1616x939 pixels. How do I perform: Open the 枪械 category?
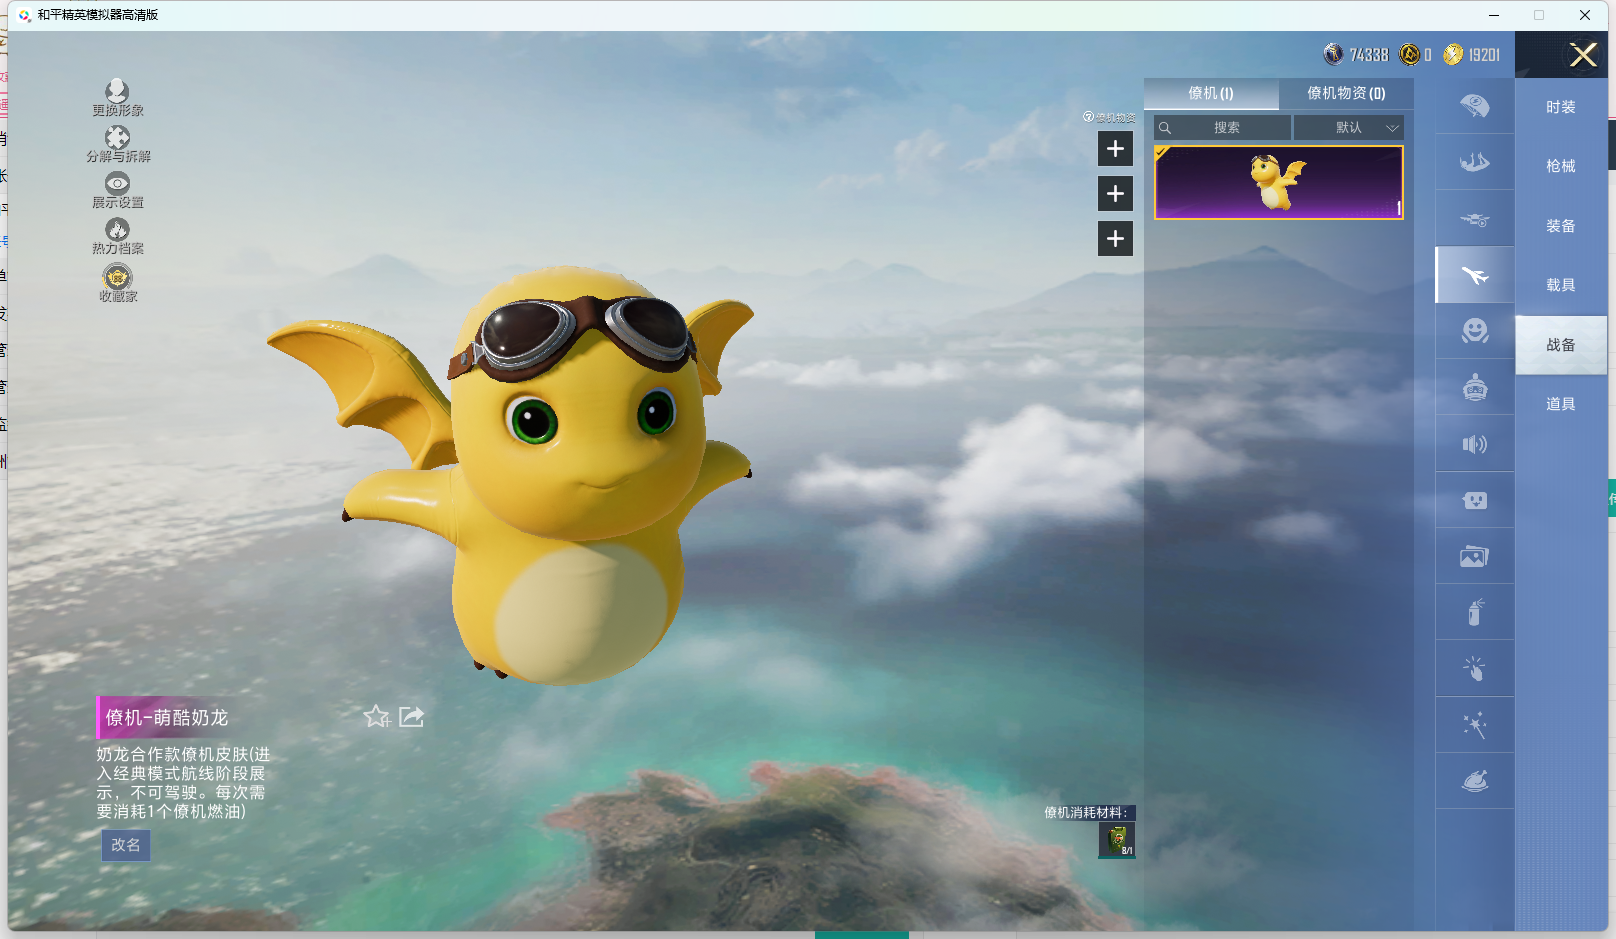[x=1560, y=166]
